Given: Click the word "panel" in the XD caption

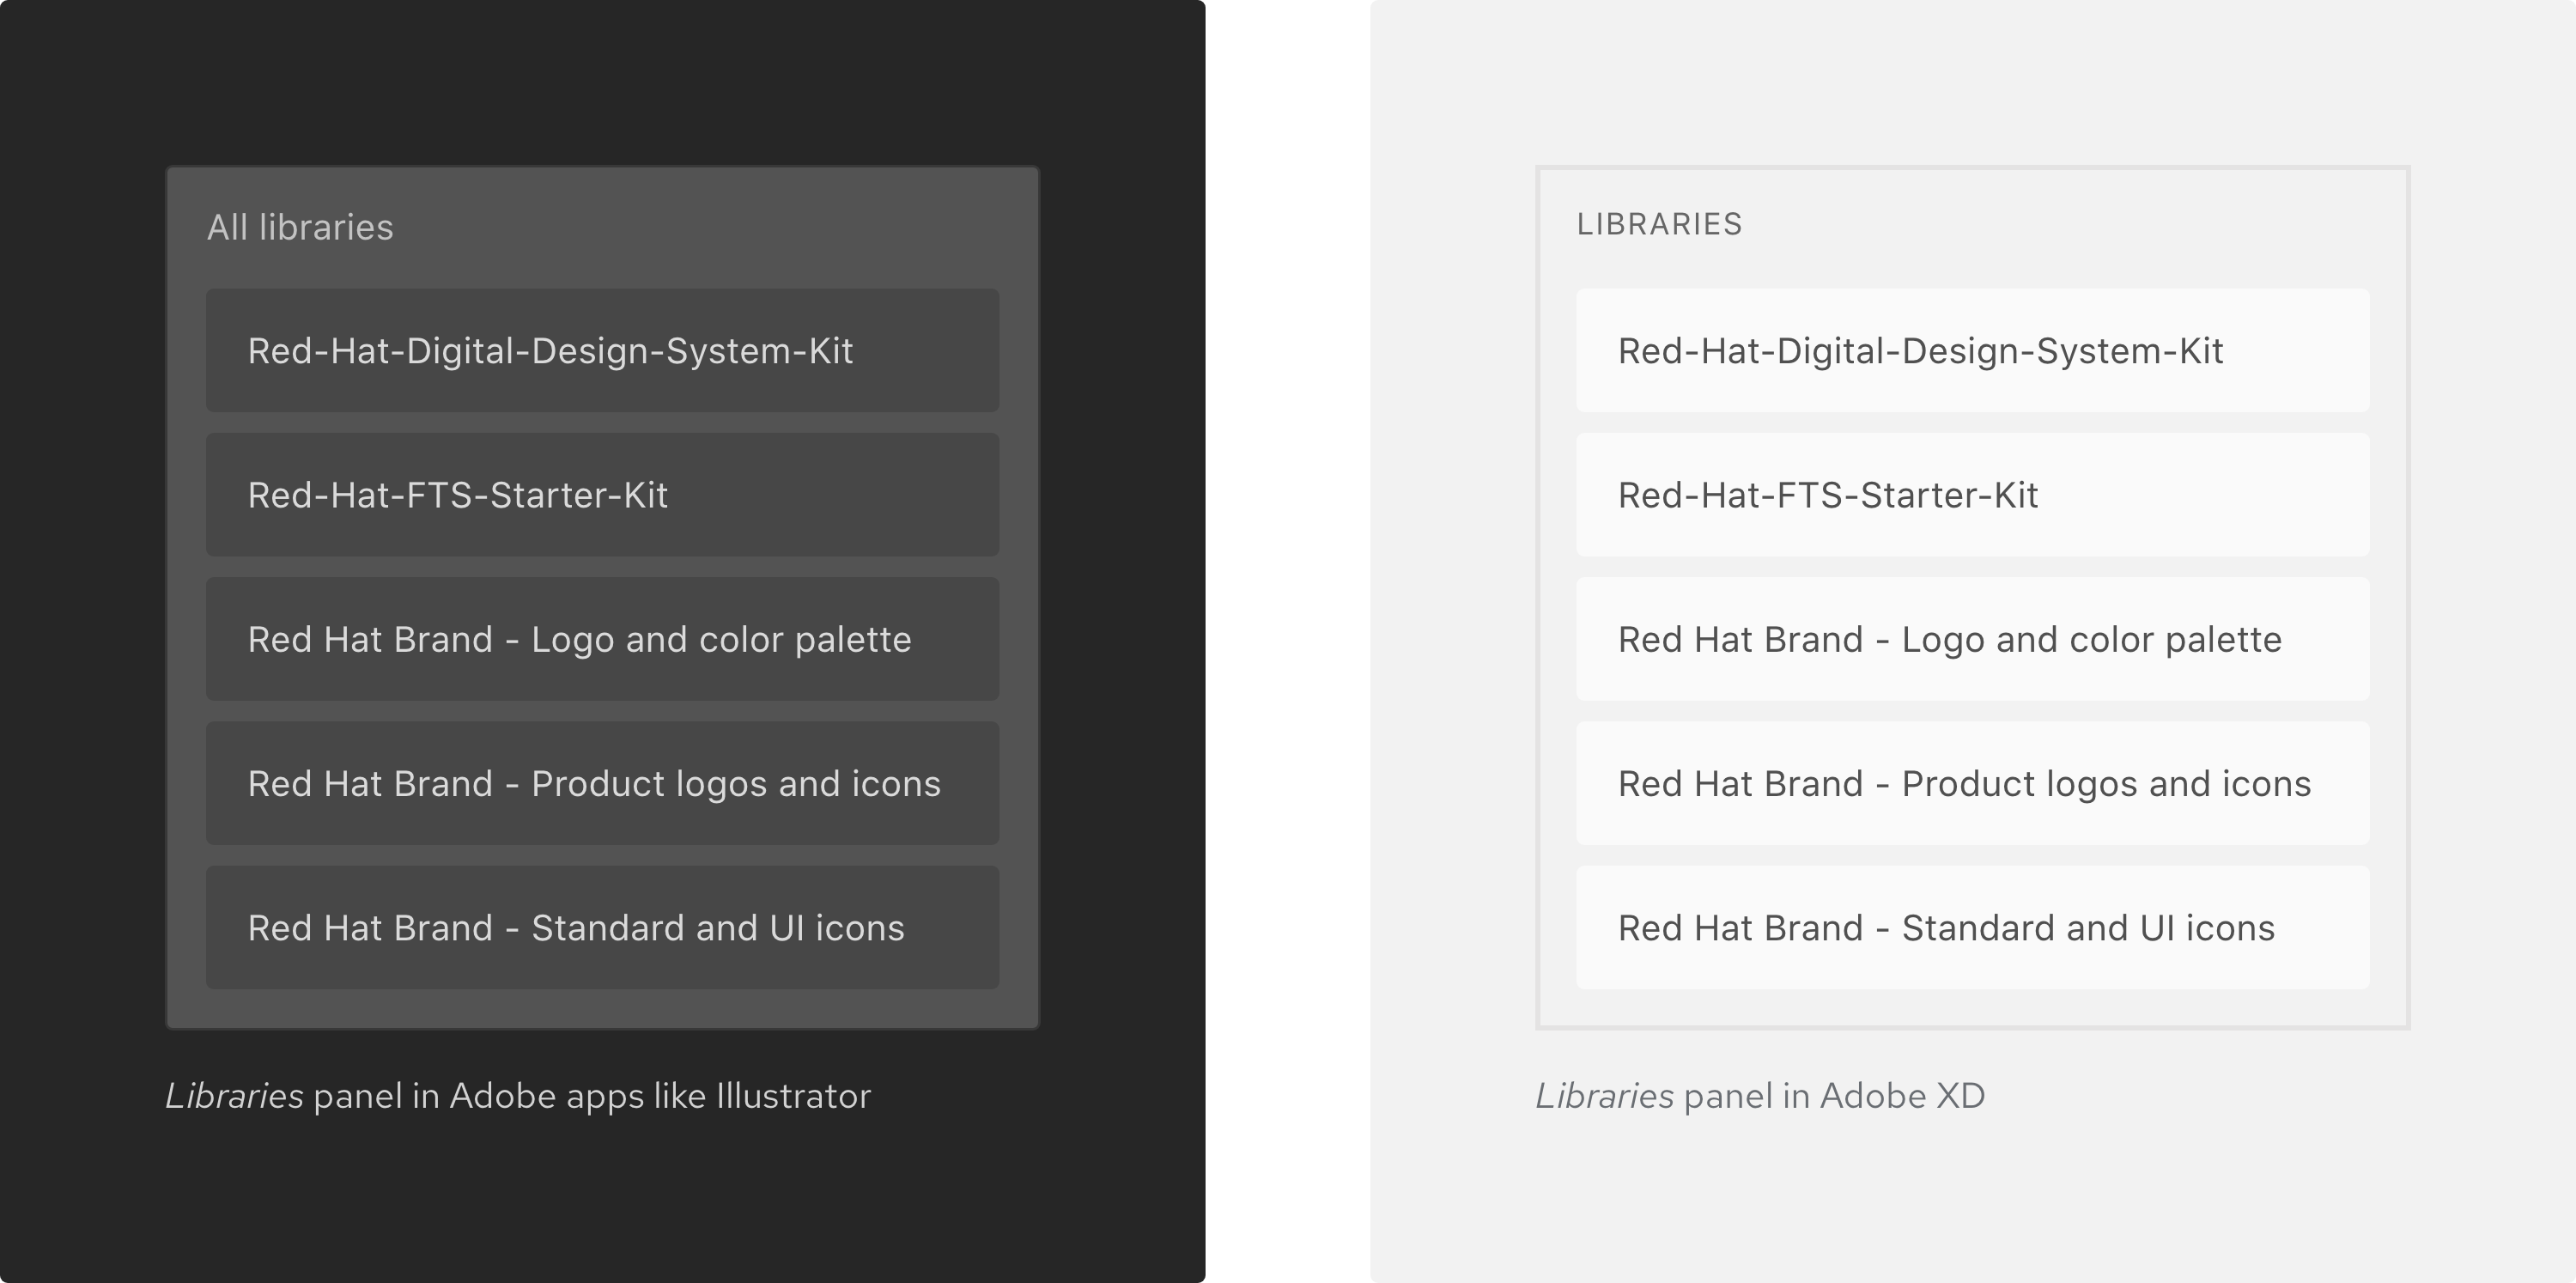Looking at the screenshot, I should pos(1728,1096).
